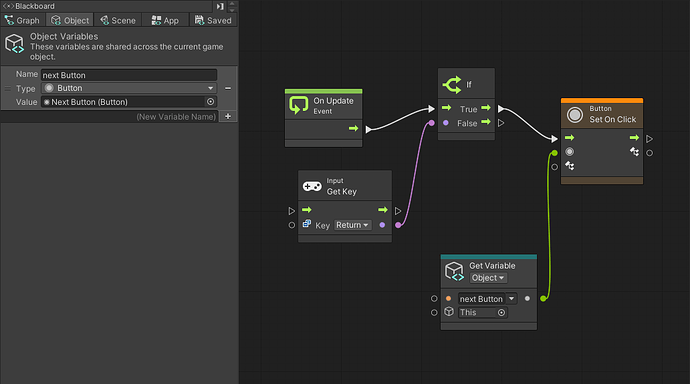Image resolution: width=690 pixels, height=384 pixels.
Task: Remove the next Button variable with minus
Action: [x=228, y=88]
